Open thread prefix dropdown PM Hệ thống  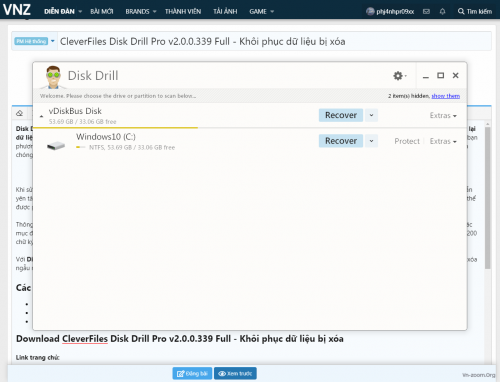(x=35, y=41)
